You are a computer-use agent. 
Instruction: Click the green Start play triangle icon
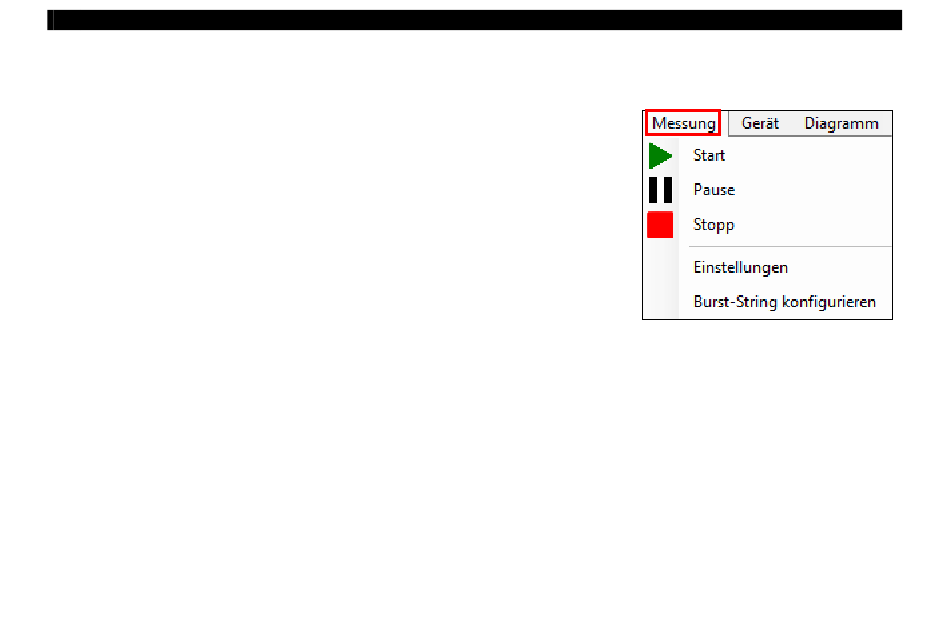660,156
